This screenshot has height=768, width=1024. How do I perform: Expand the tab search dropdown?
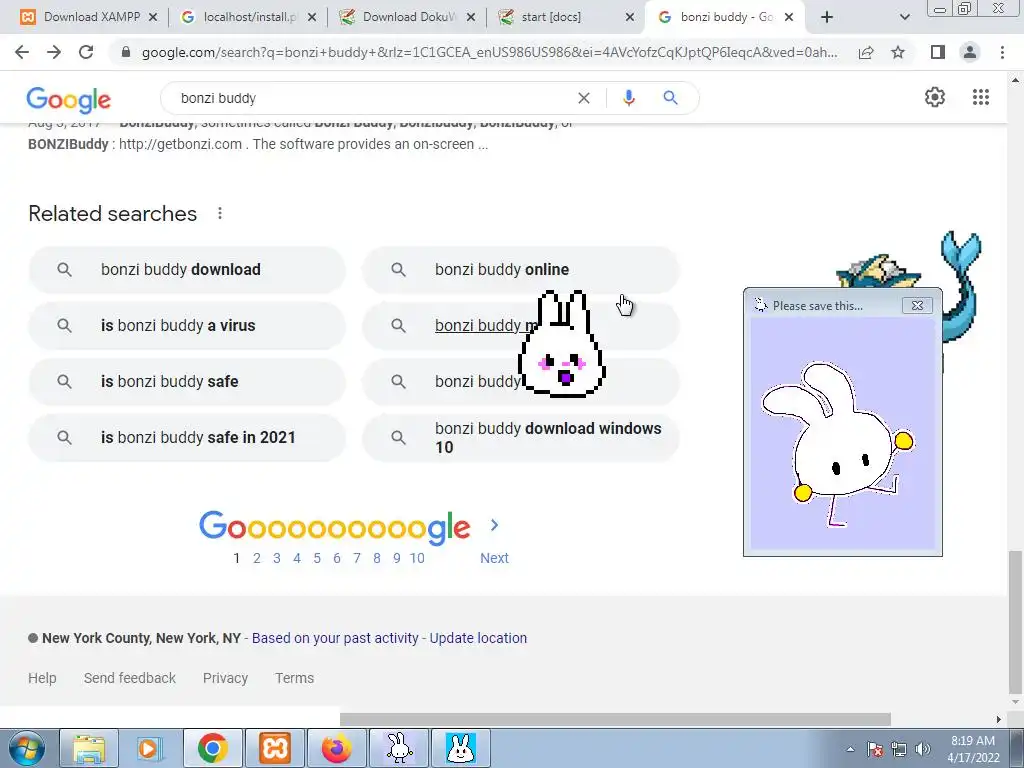click(x=904, y=17)
